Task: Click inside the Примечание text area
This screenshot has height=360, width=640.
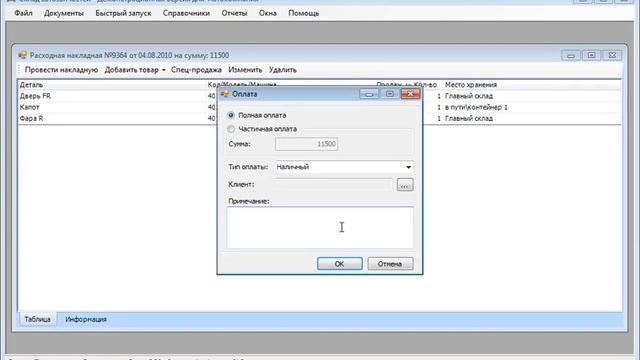Action: 320,227
